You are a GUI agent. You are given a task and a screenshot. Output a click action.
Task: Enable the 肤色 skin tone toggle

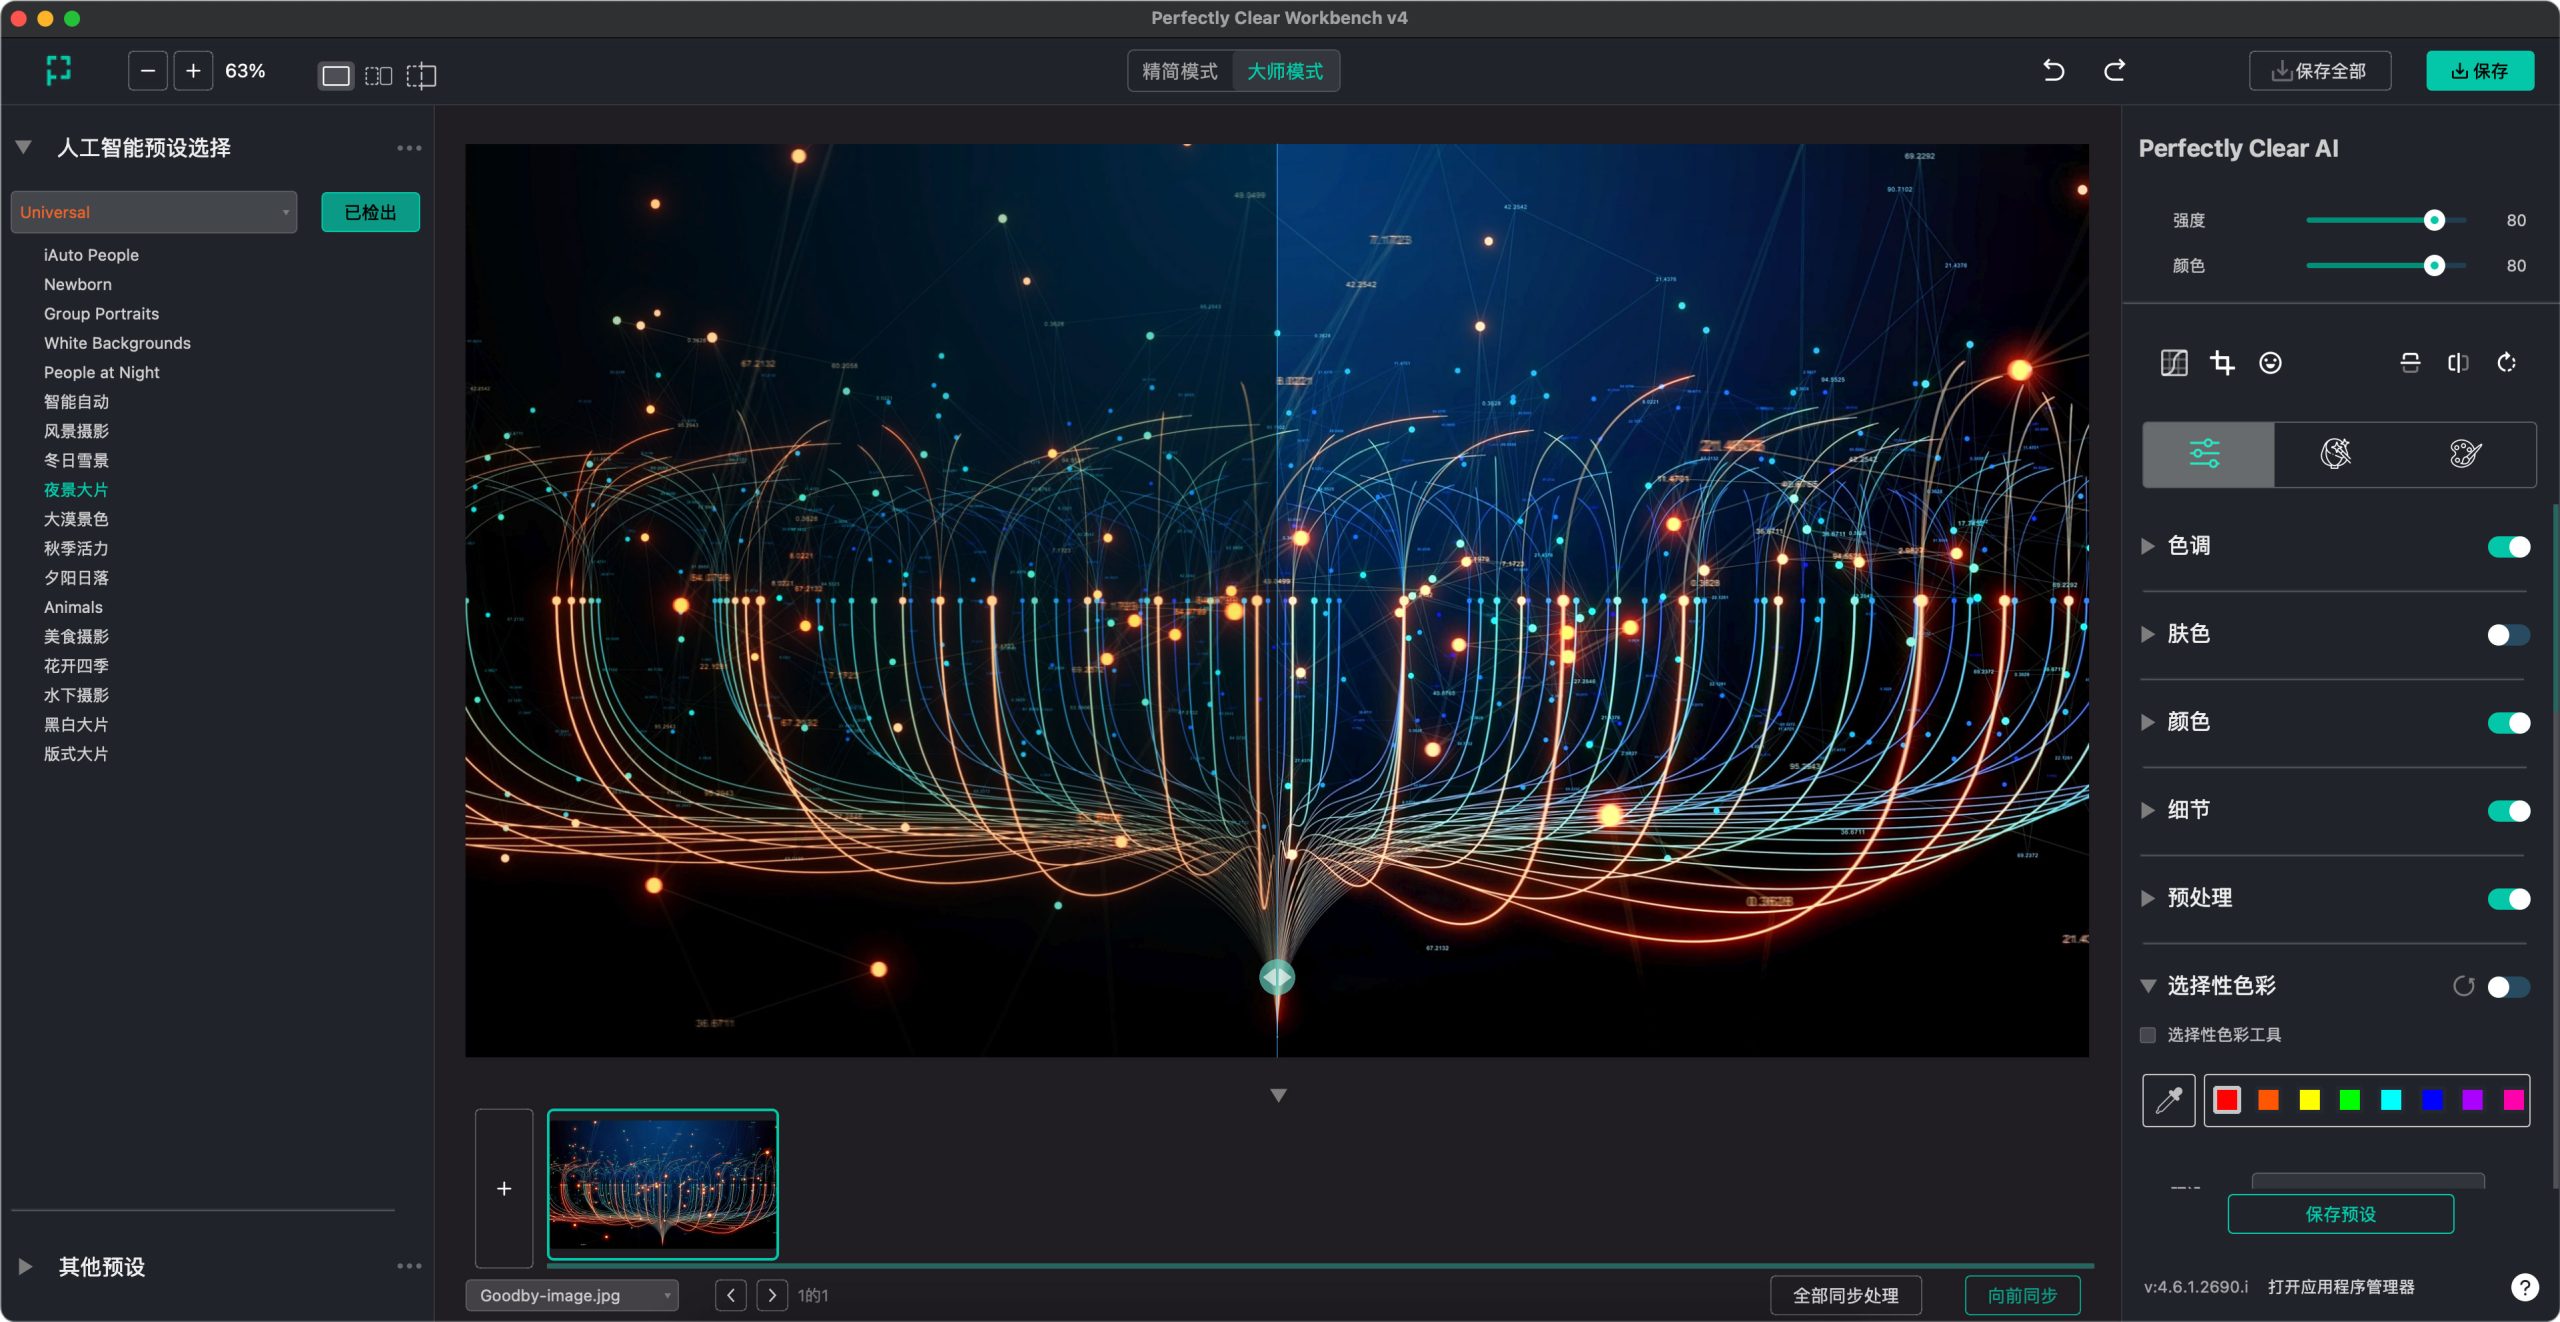click(2508, 635)
